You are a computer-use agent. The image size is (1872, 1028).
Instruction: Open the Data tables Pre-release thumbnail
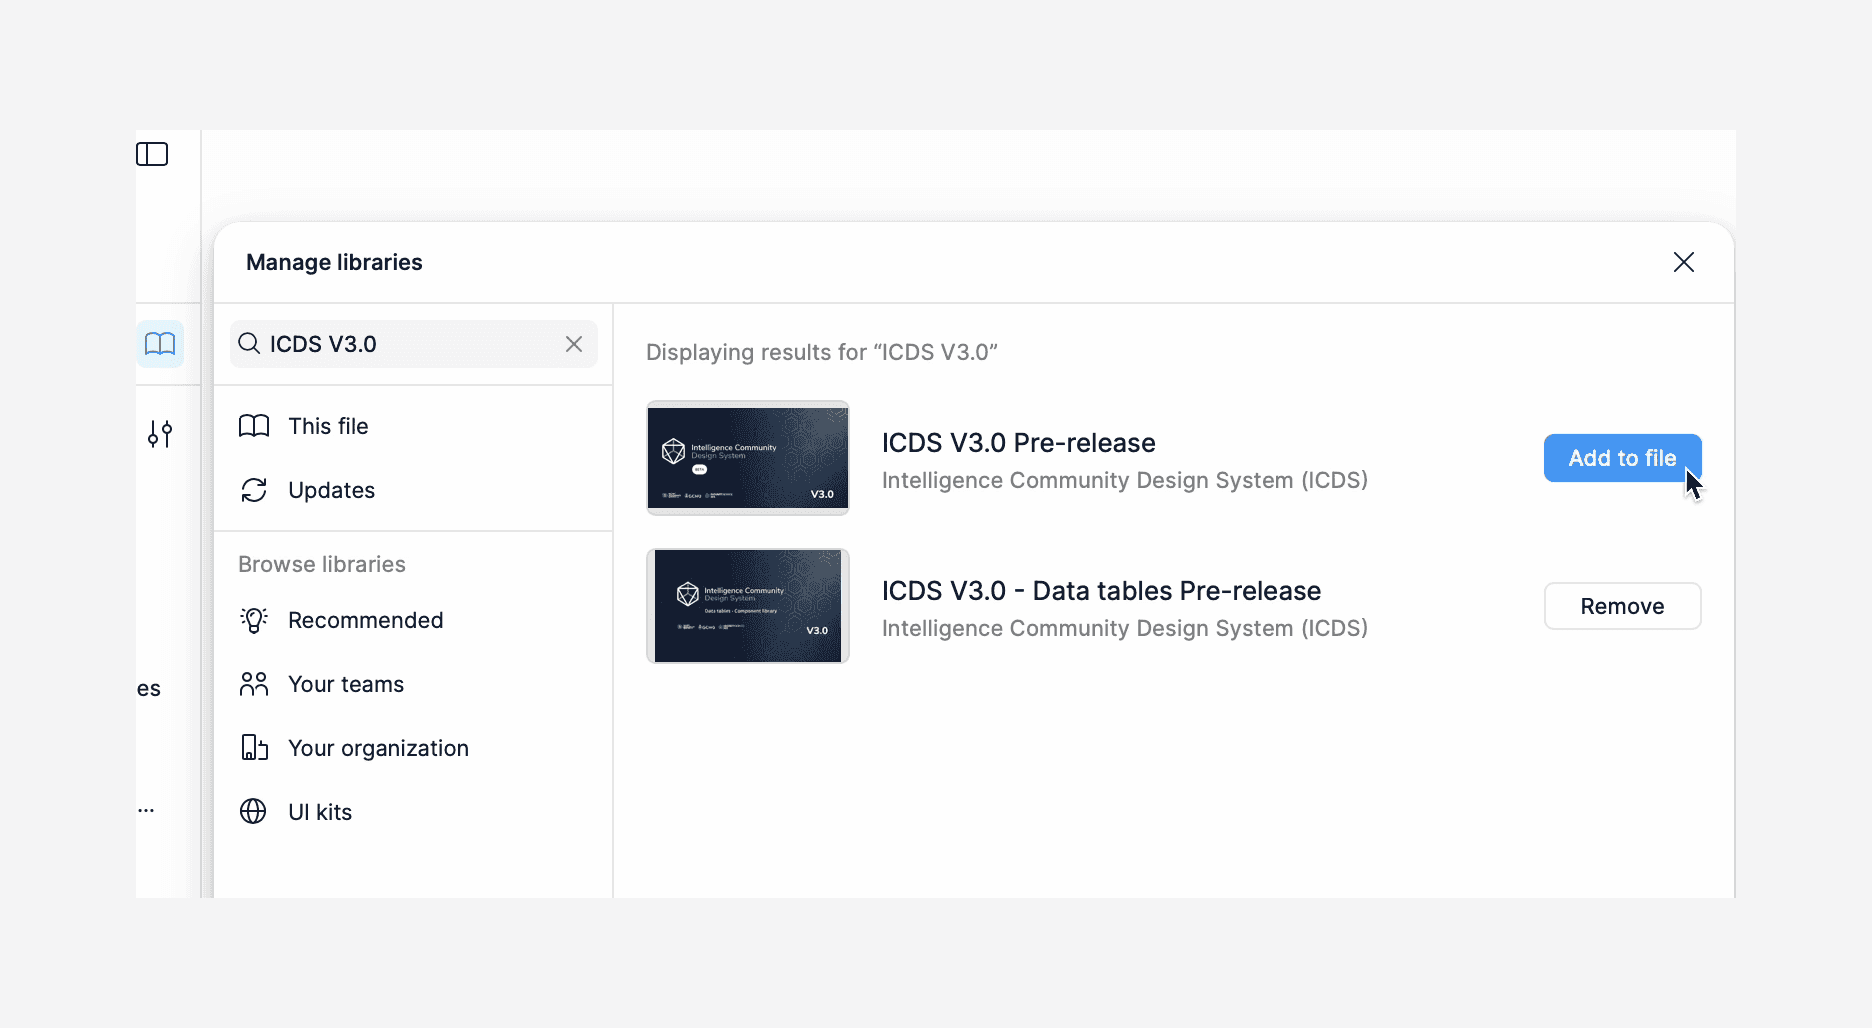pyautogui.click(x=747, y=606)
